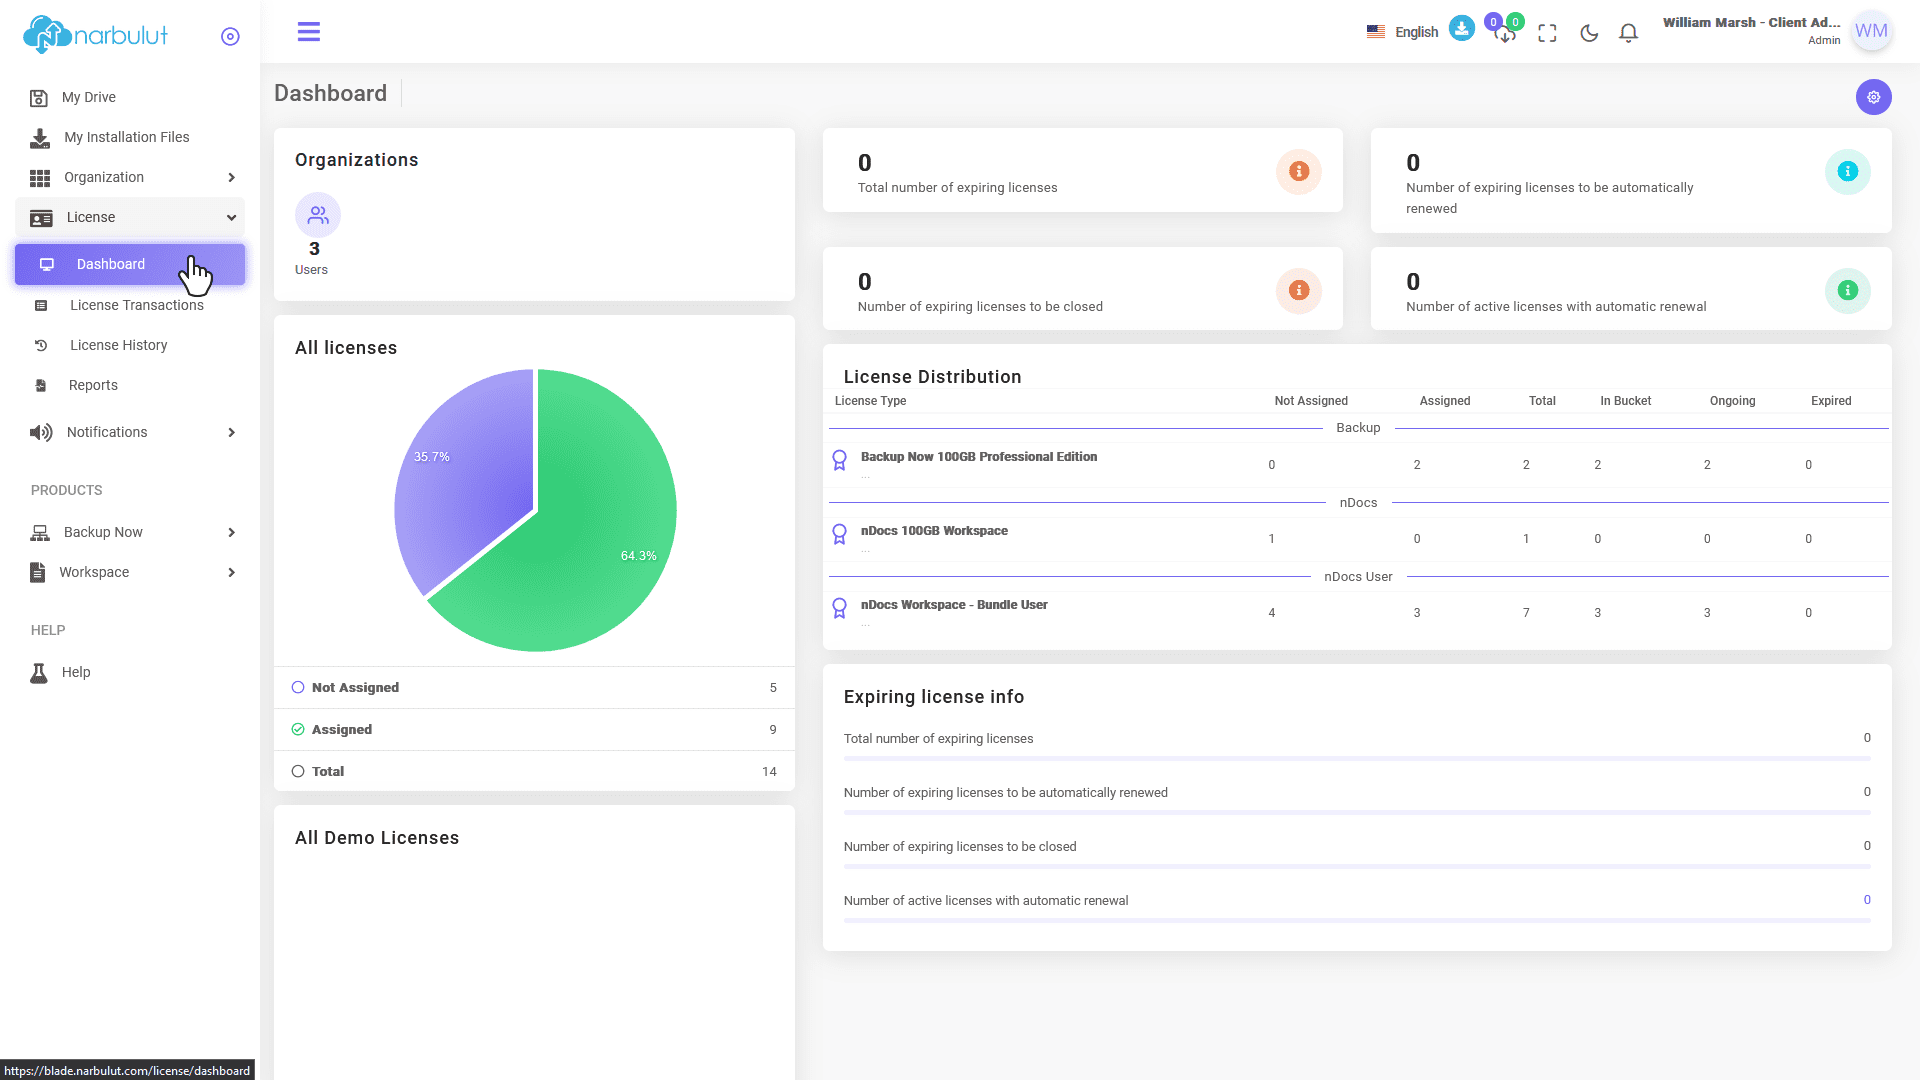Click info icon for total expiring licenses
Image resolution: width=1920 pixels, height=1080 pixels.
coord(1299,171)
